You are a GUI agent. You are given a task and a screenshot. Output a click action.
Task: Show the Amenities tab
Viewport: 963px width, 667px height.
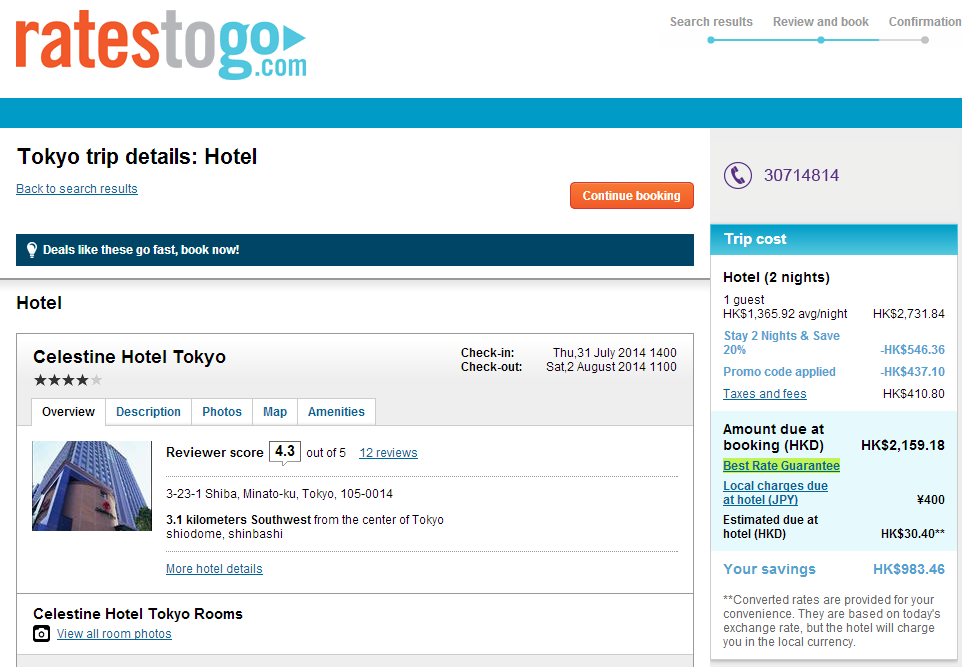click(336, 412)
